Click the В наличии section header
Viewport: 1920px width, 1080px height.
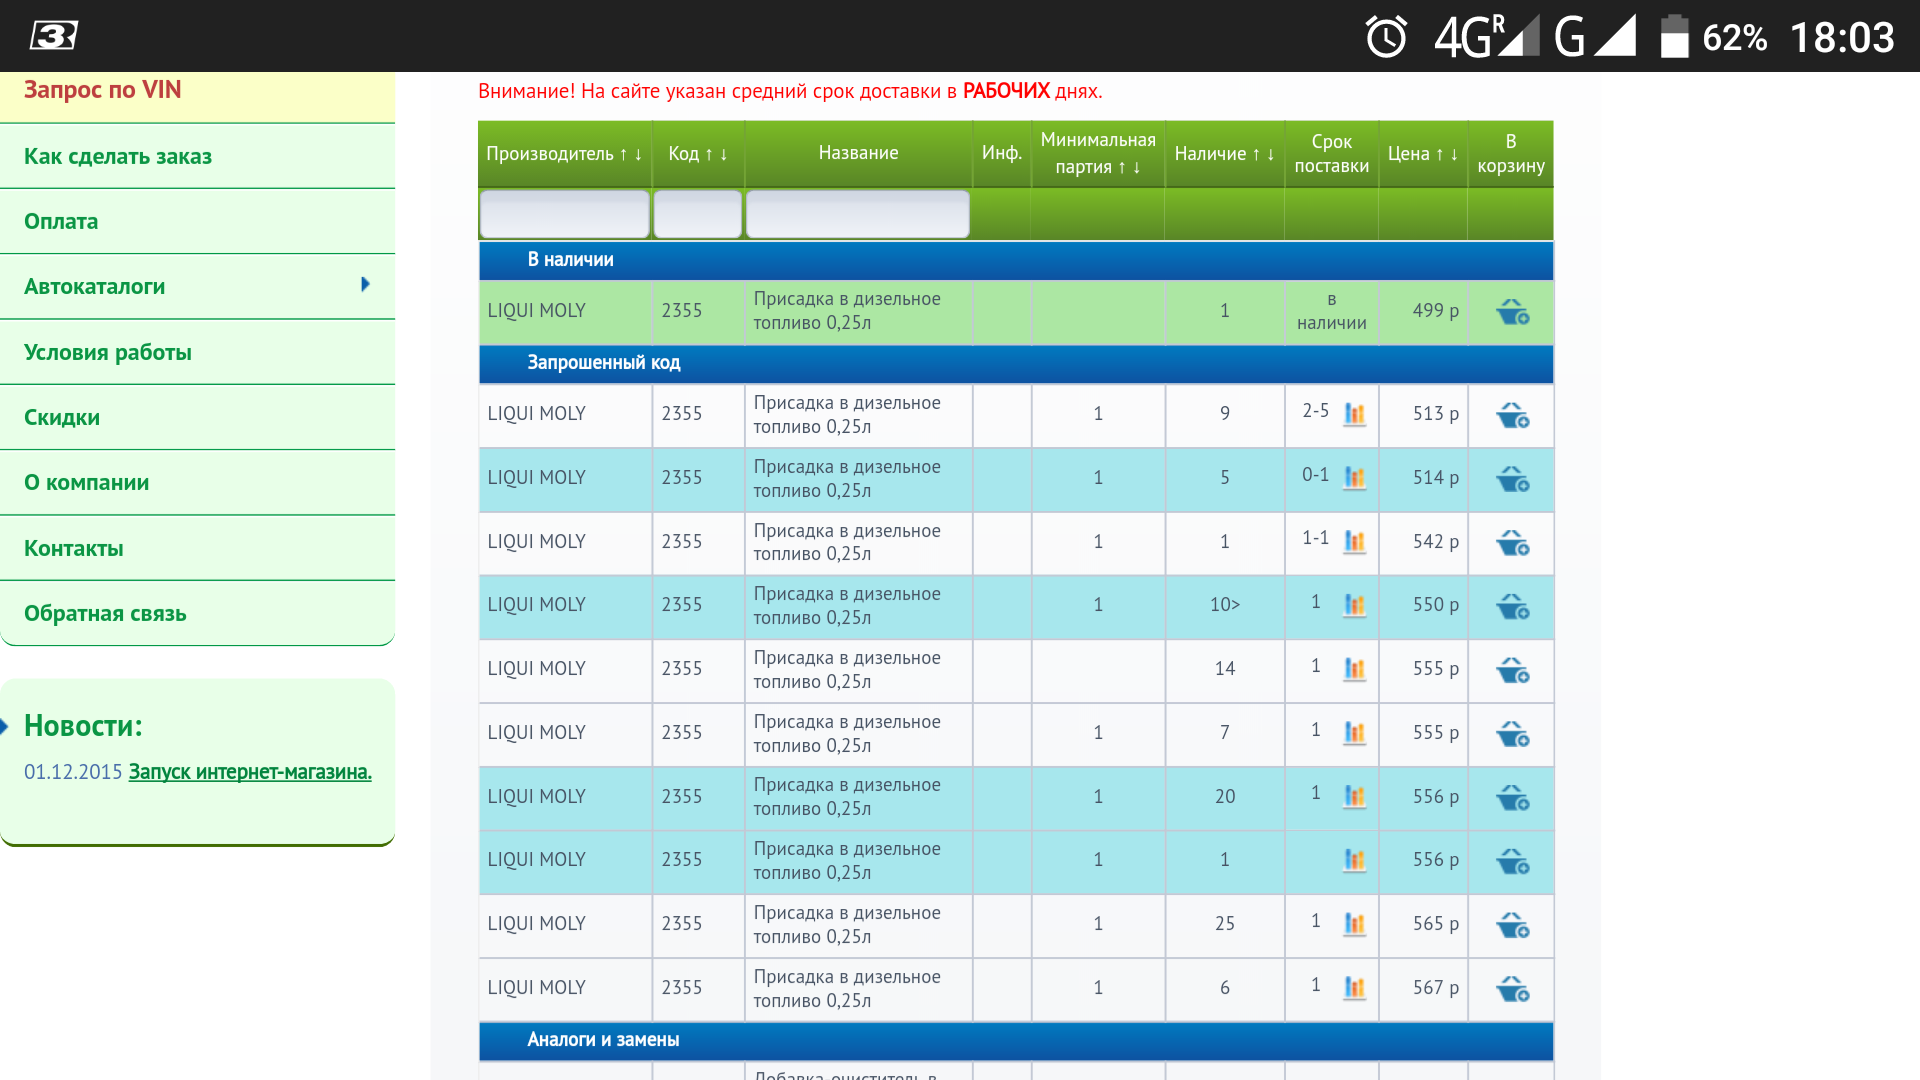[1016, 260]
